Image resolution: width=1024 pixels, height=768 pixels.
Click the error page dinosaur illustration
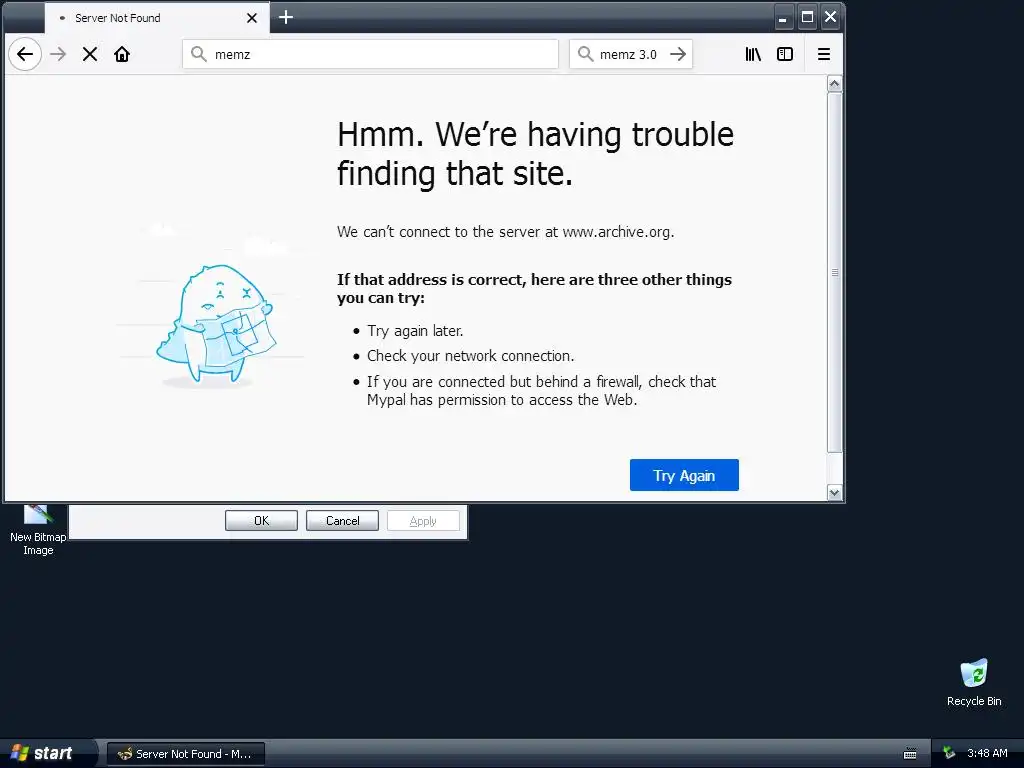(x=217, y=325)
